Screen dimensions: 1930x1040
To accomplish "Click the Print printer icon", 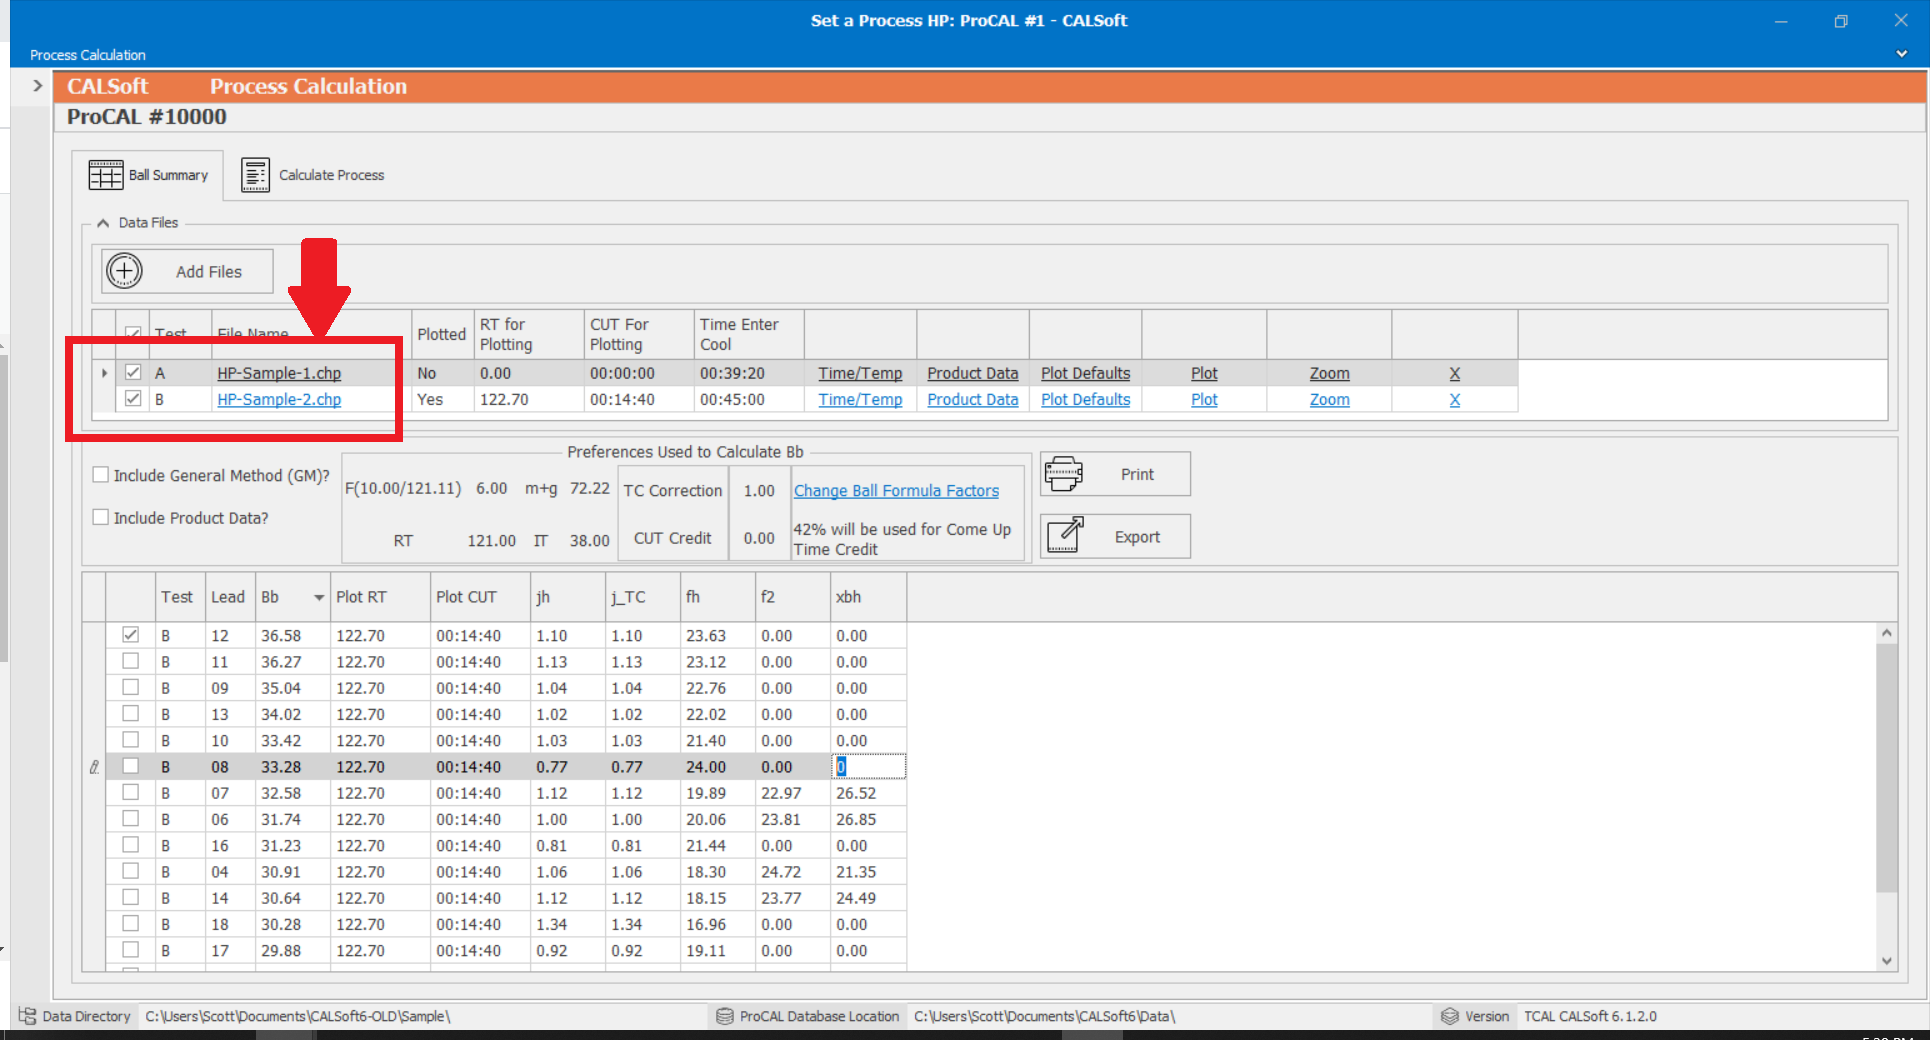I will point(1063,474).
